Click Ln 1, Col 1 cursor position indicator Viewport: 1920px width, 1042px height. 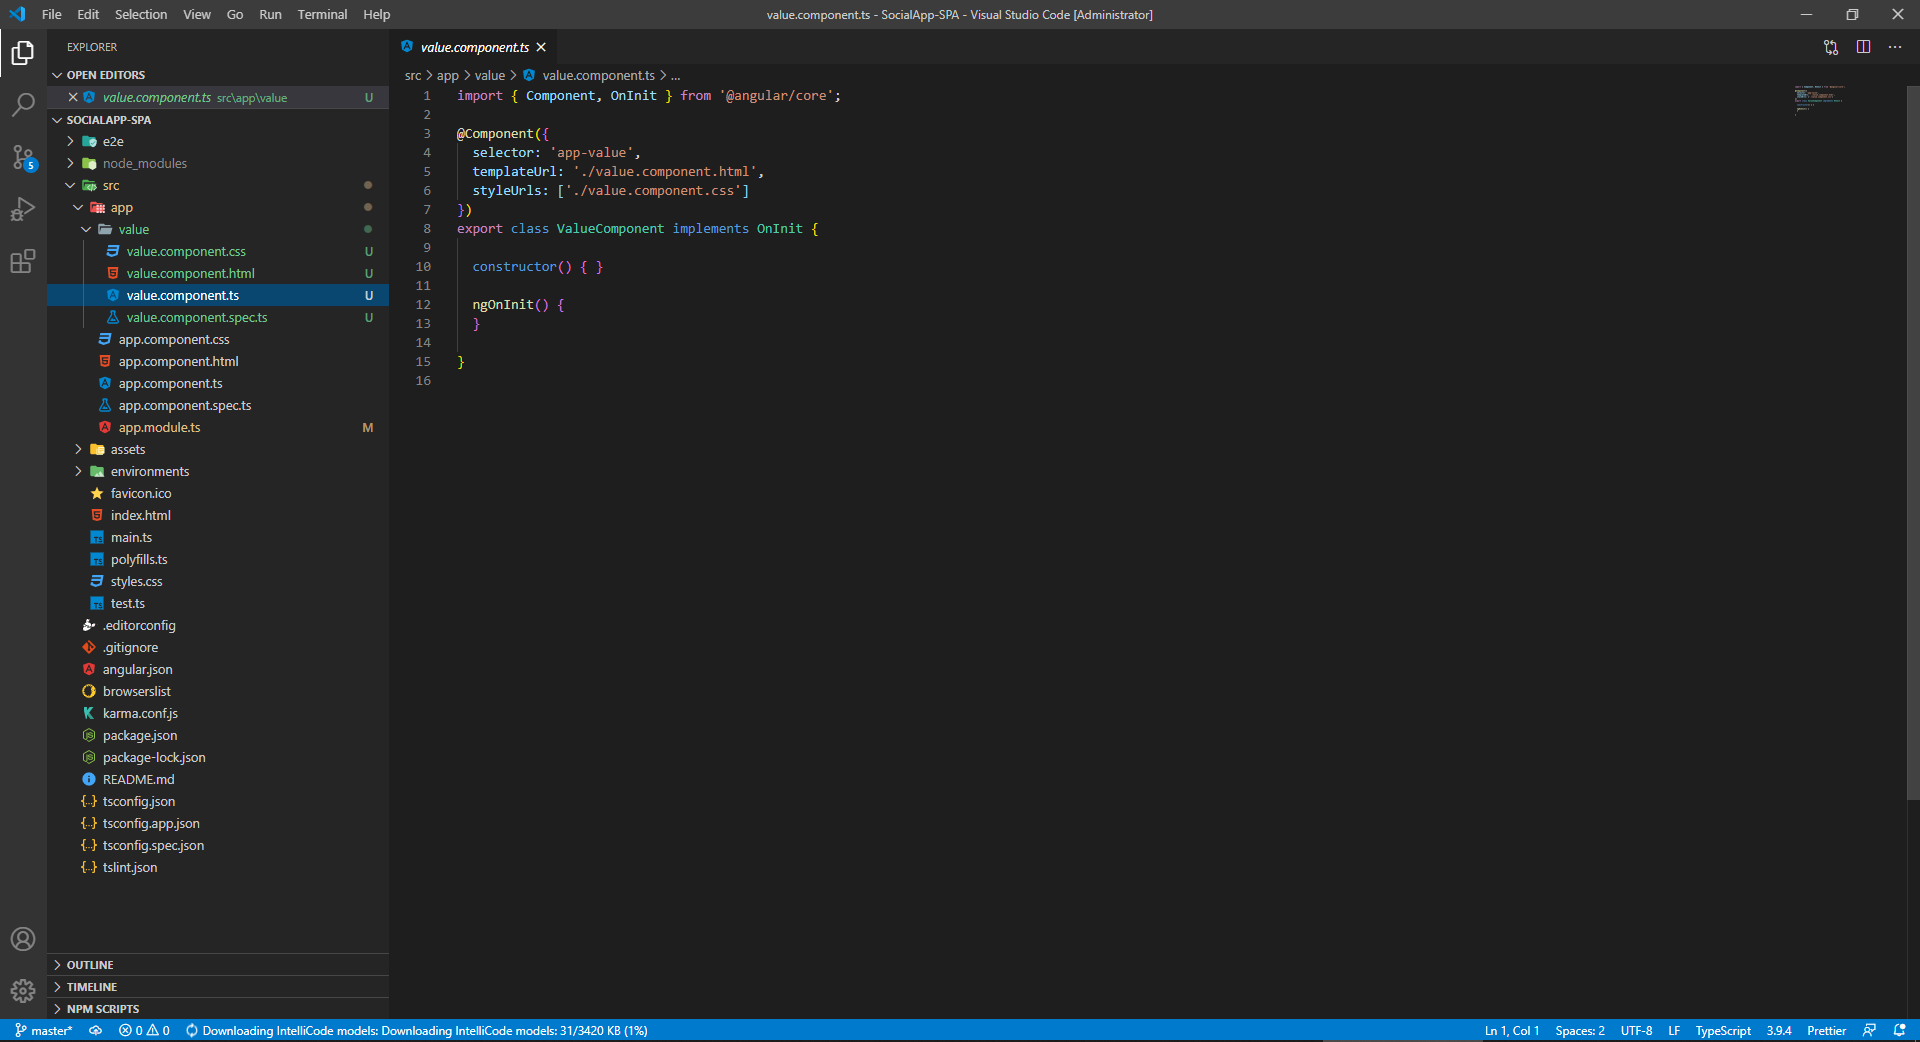[1511, 1030]
